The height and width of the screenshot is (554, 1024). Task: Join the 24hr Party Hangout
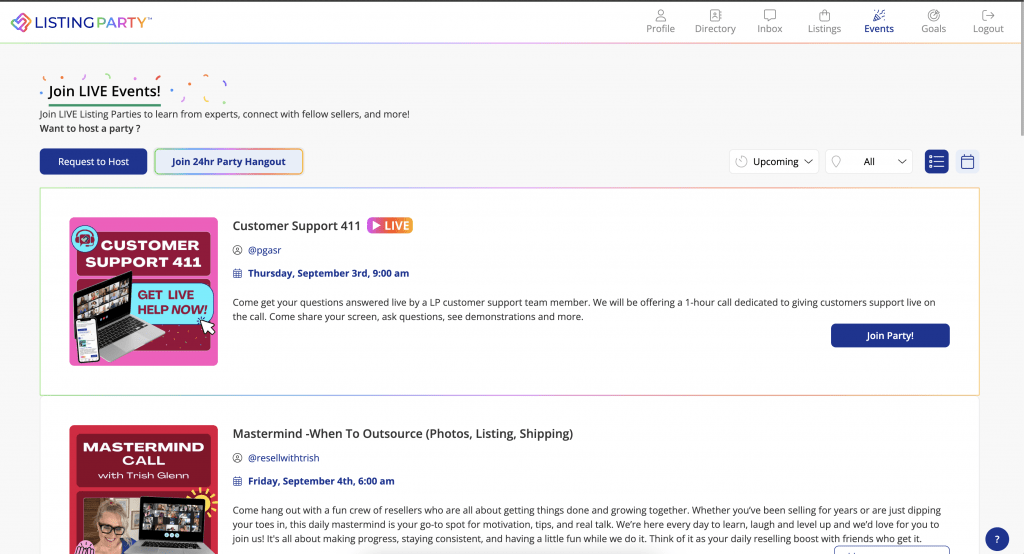(x=229, y=161)
